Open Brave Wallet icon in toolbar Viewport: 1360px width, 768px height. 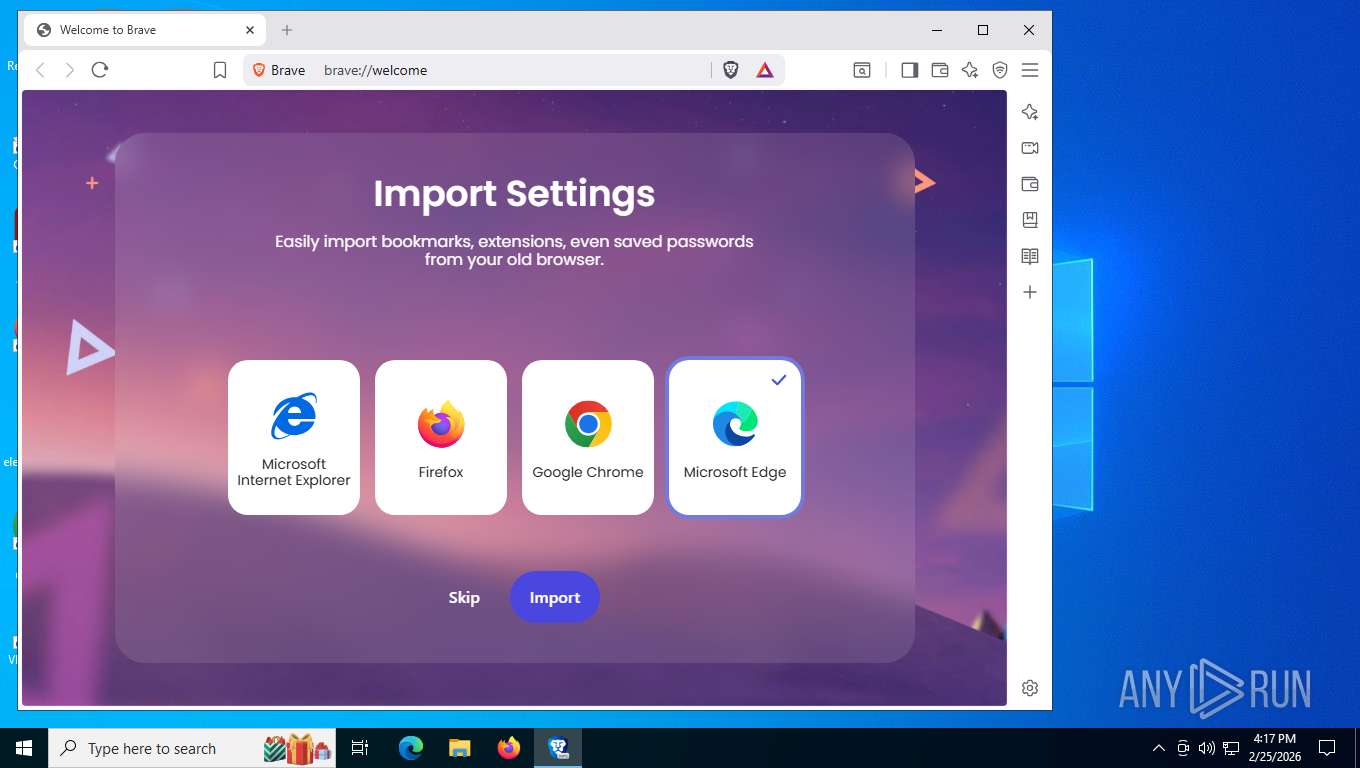point(940,70)
